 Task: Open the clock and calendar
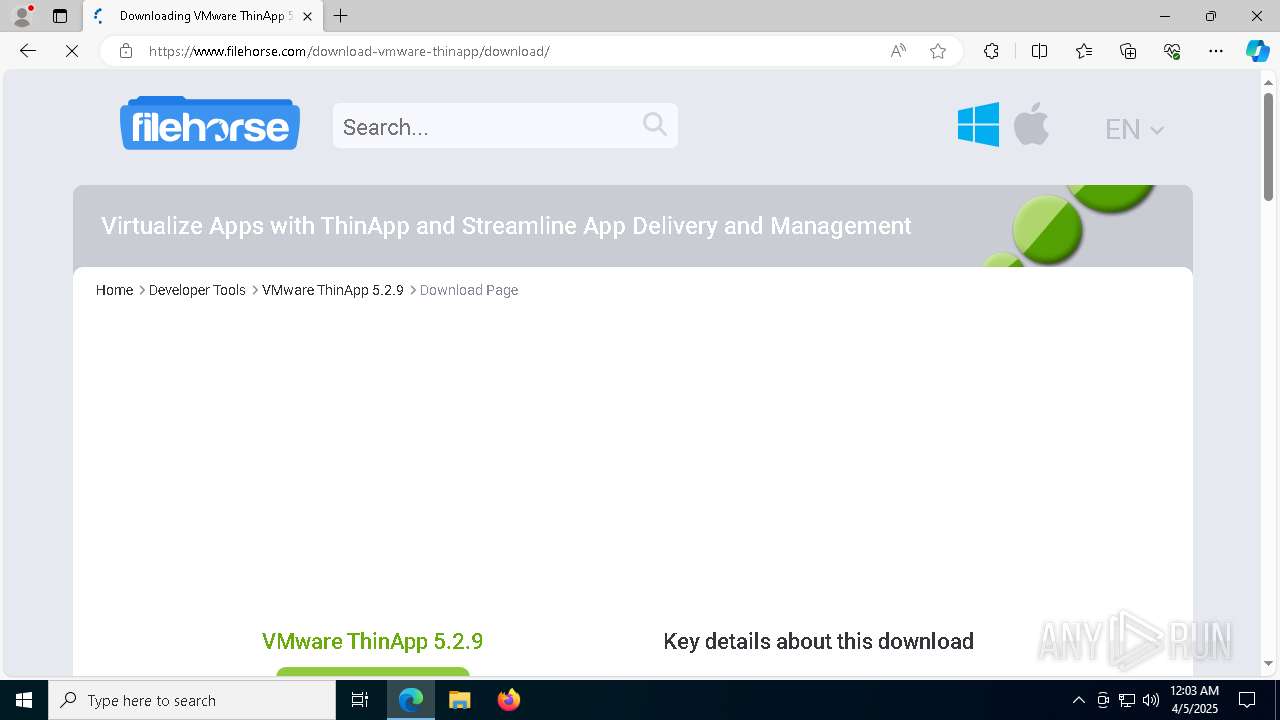point(1194,700)
